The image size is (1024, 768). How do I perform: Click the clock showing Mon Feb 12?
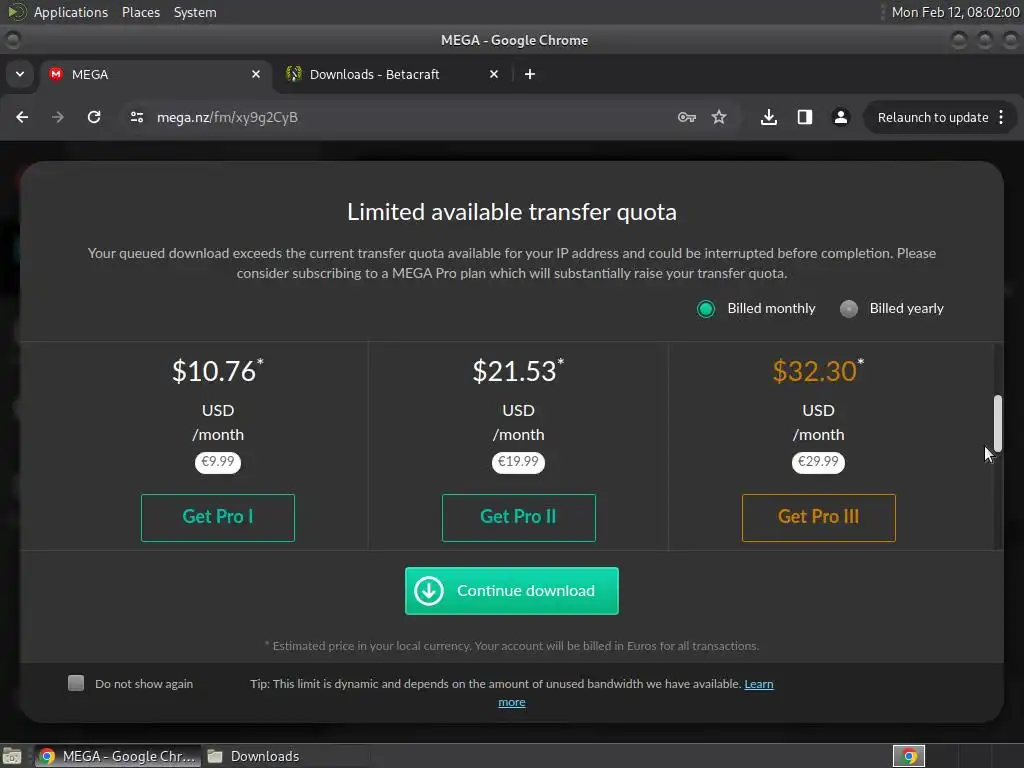pyautogui.click(x=955, y=12)
